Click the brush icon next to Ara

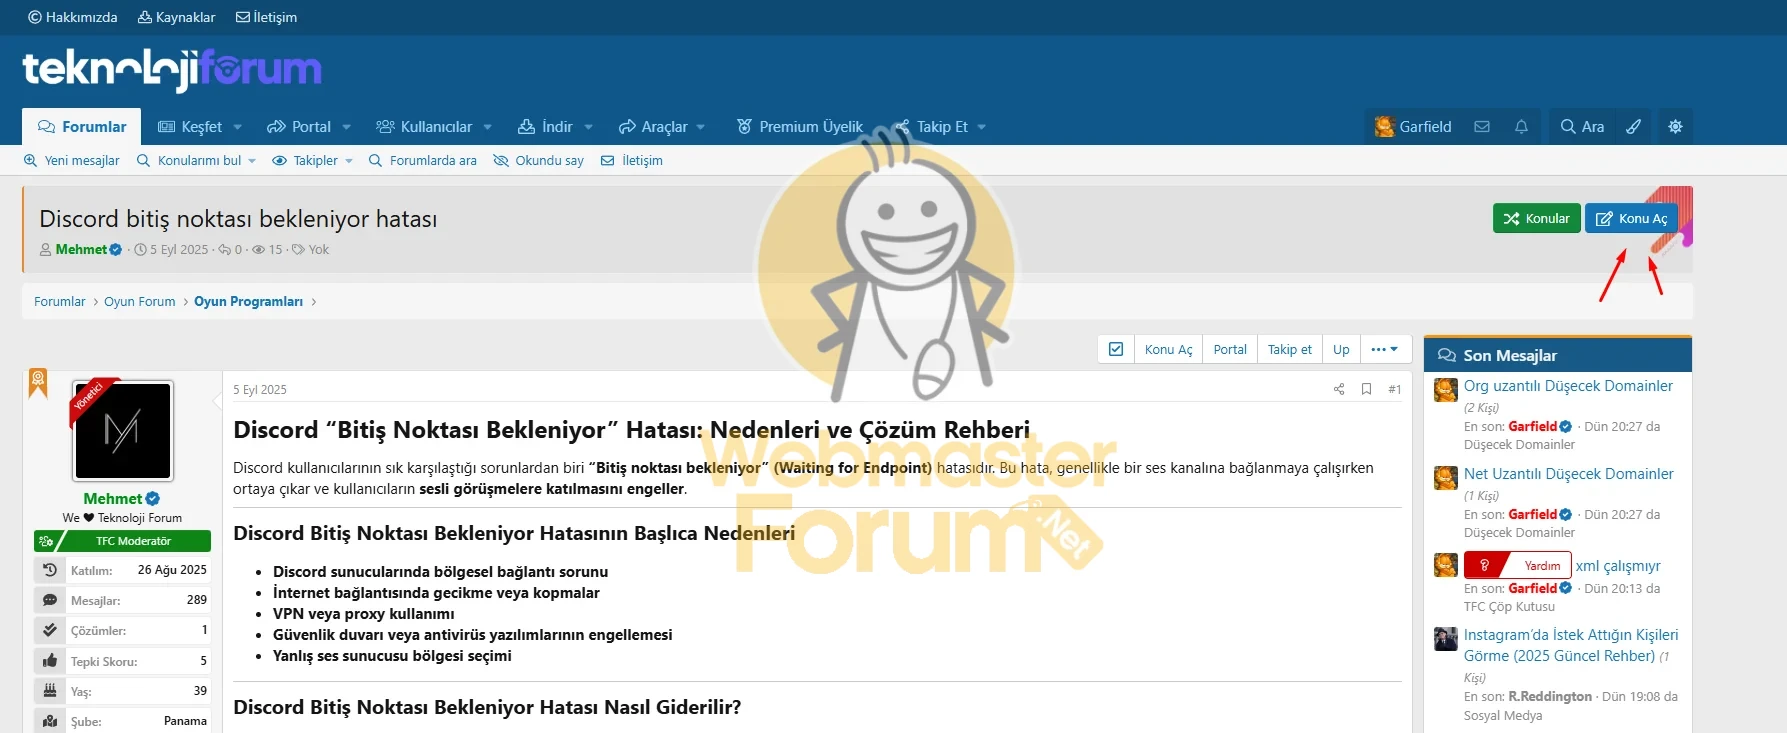click(1633, 127)
